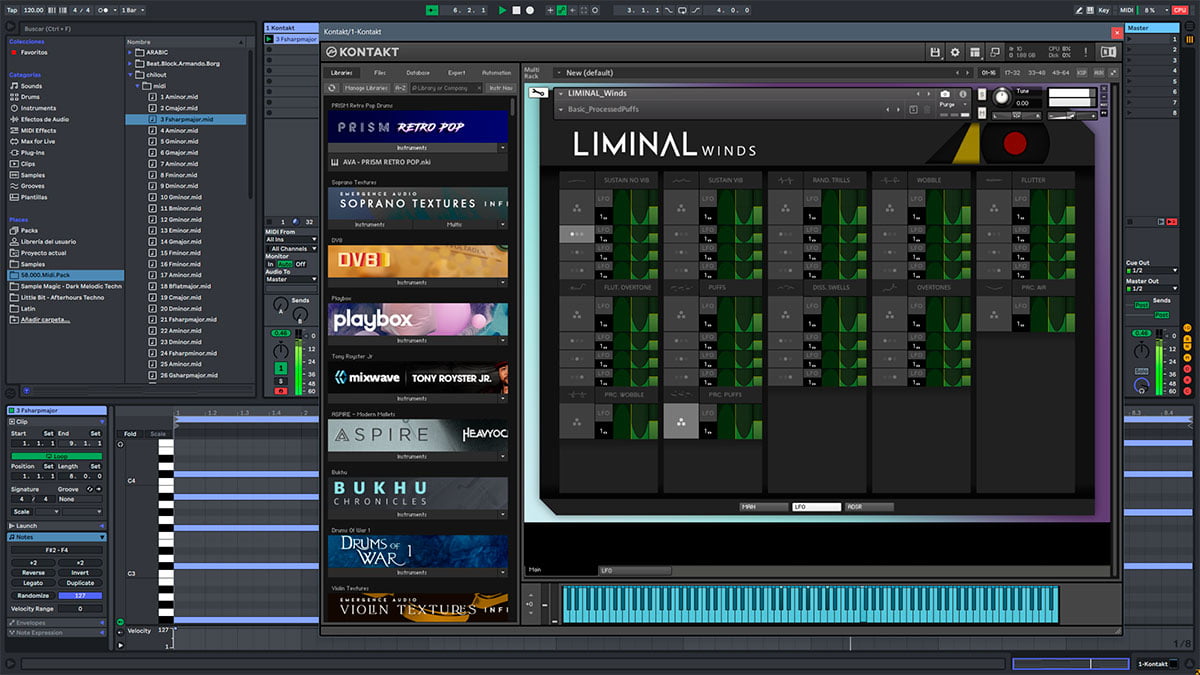Open the Audio To Master dropdown

pyautogui.click(x=290, y=279)
